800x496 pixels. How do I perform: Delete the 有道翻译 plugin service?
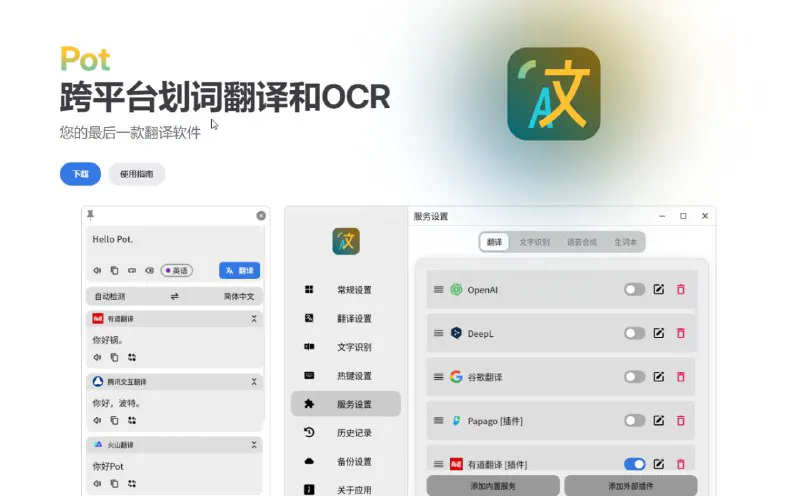[x=681, y=464]
